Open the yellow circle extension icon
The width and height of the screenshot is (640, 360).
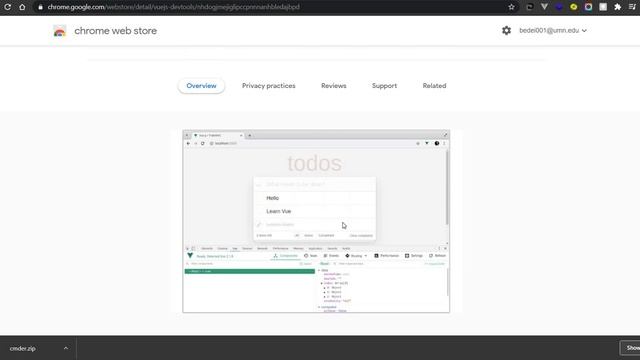tap(573, 7)
